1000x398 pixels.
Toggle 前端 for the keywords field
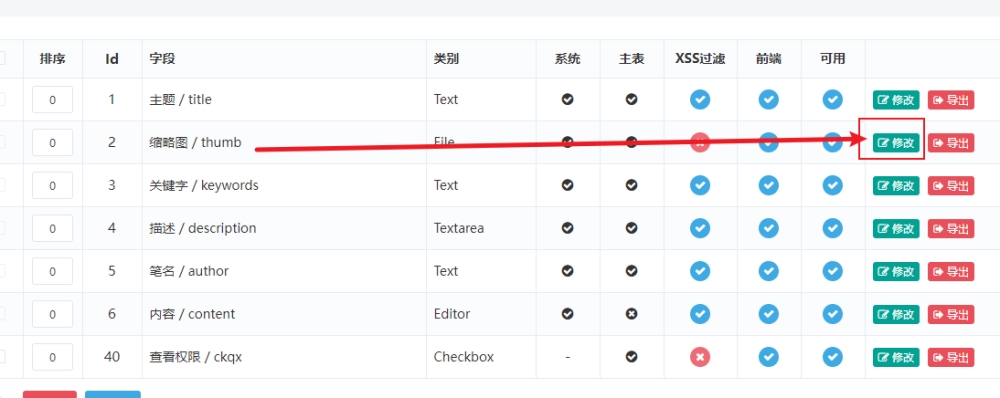point(768,185)
